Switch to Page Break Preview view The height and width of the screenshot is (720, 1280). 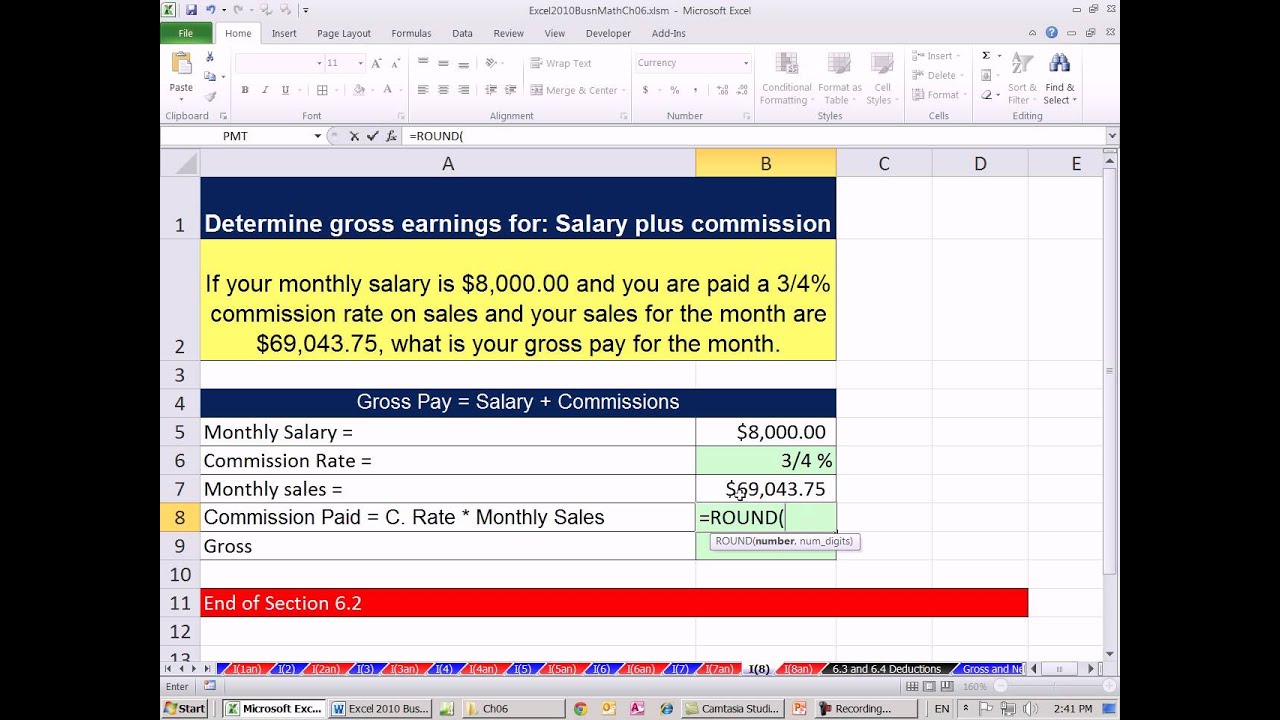click(945, 687)
